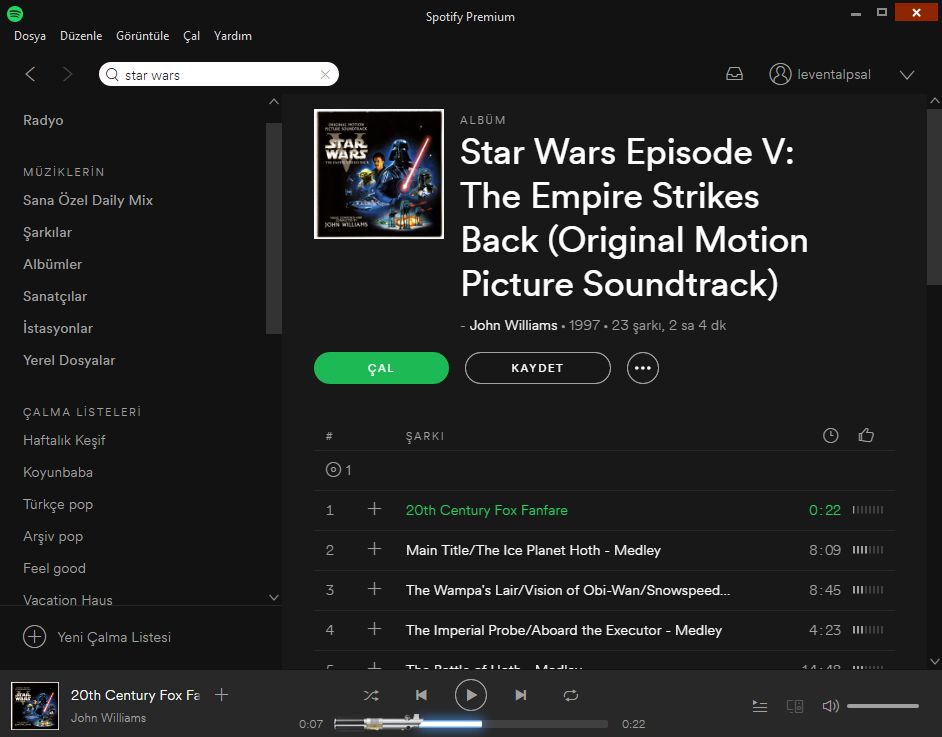
Task: Mute with the volume speaker icon
Action: click(830, 706)
